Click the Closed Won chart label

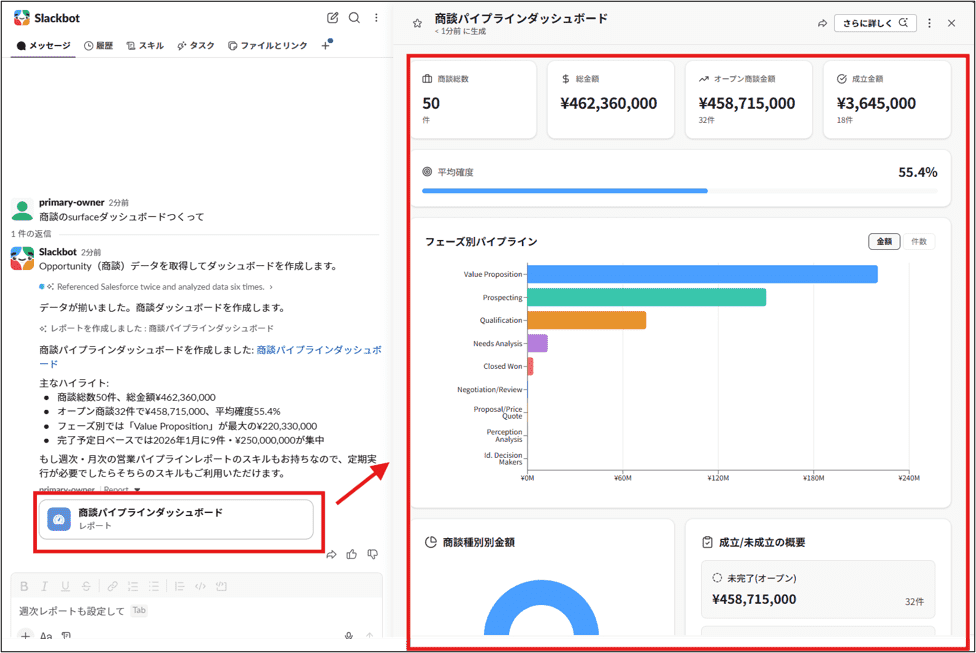pyautogui.click(x=503, y=366)
